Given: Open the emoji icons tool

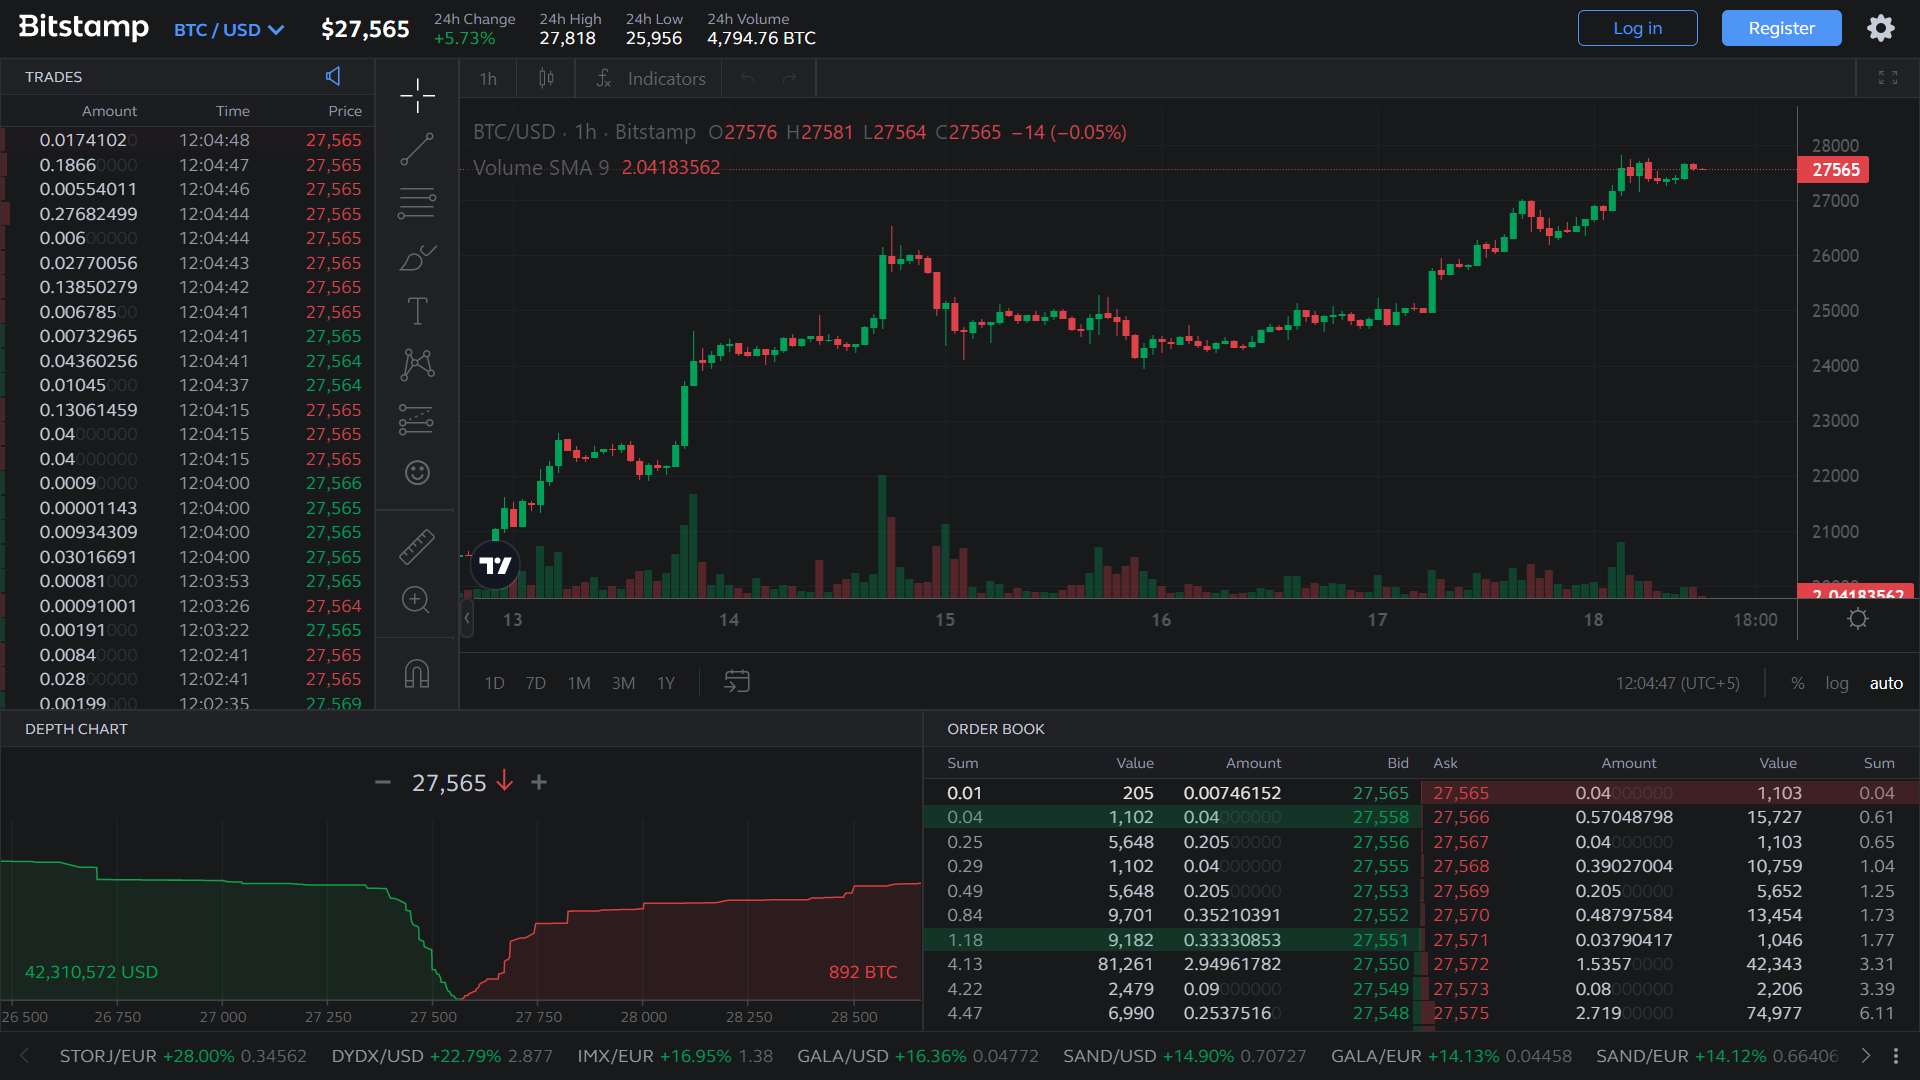Looking at the screenshot, I should tap(417, 473).
